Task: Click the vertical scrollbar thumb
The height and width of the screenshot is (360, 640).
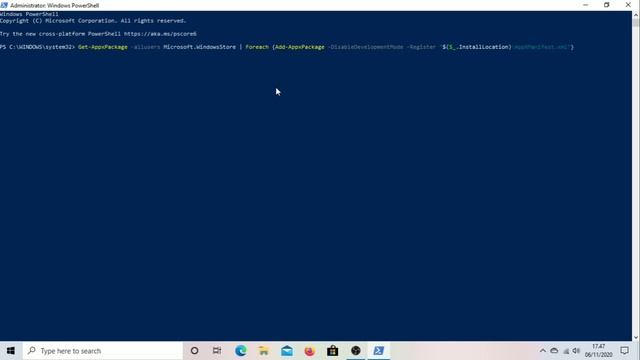Action: 636,22
